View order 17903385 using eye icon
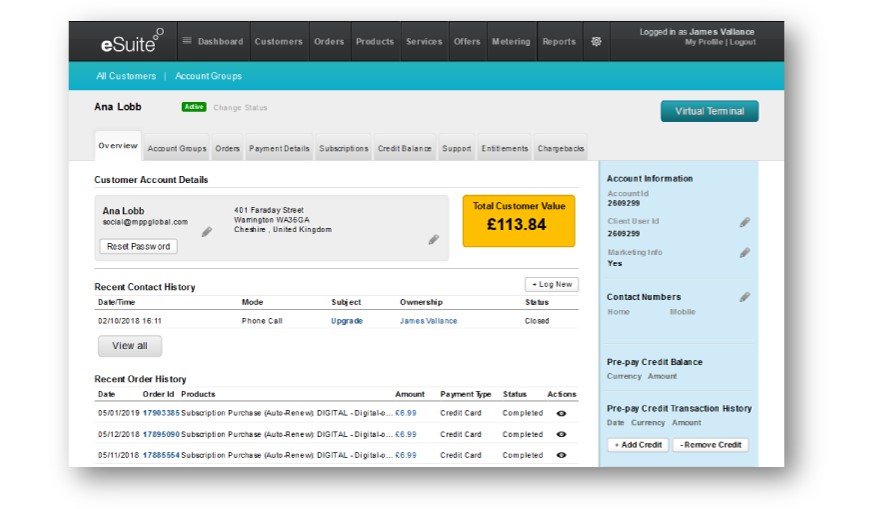This screenshot has height=509, width=874. pyautogui.click(x=561, y=413)
